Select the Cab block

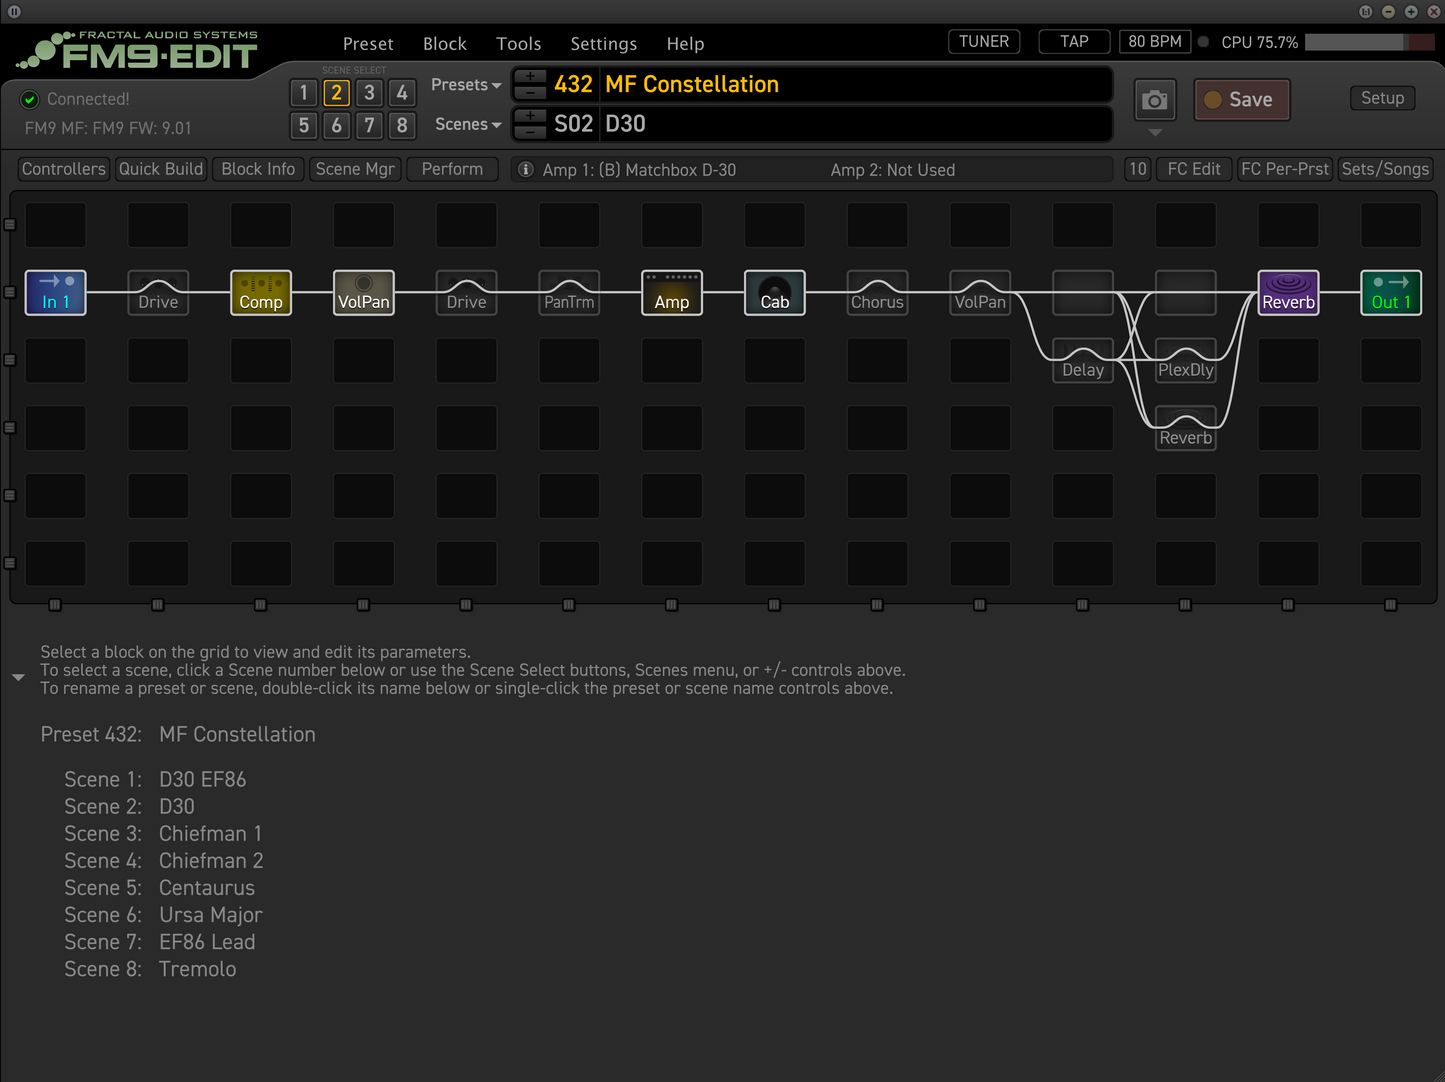click(x=774, y=292)
